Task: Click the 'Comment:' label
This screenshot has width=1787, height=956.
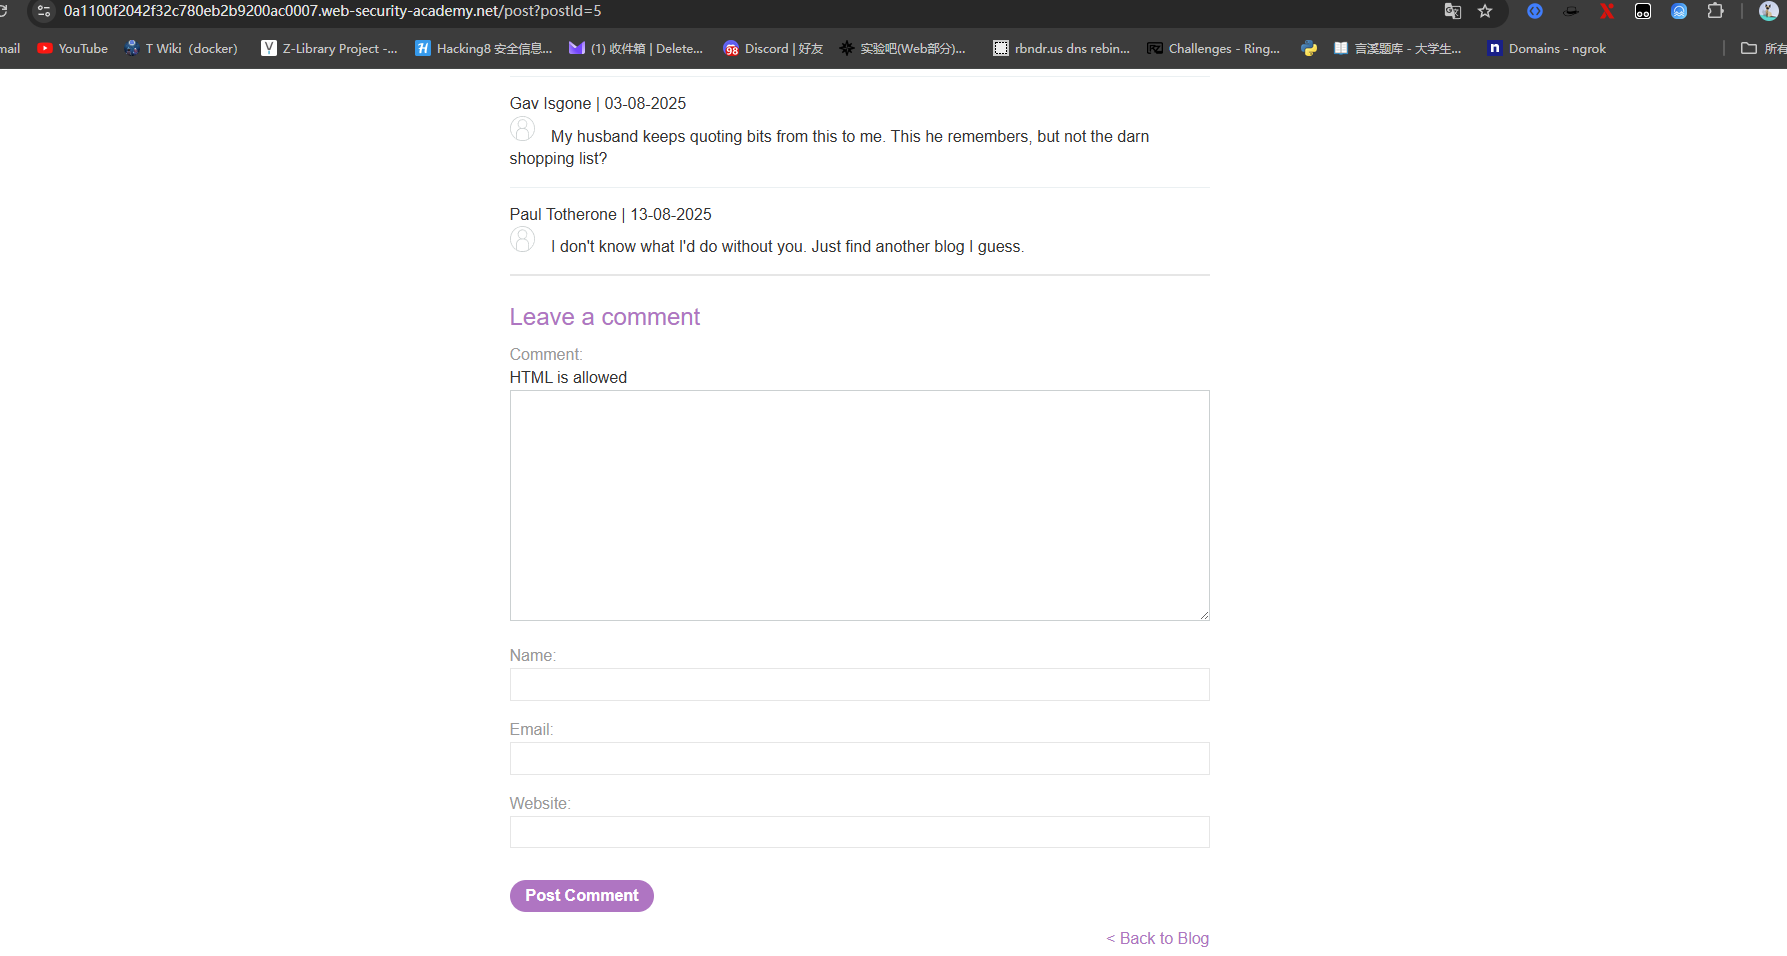Action: click(546, 354)
